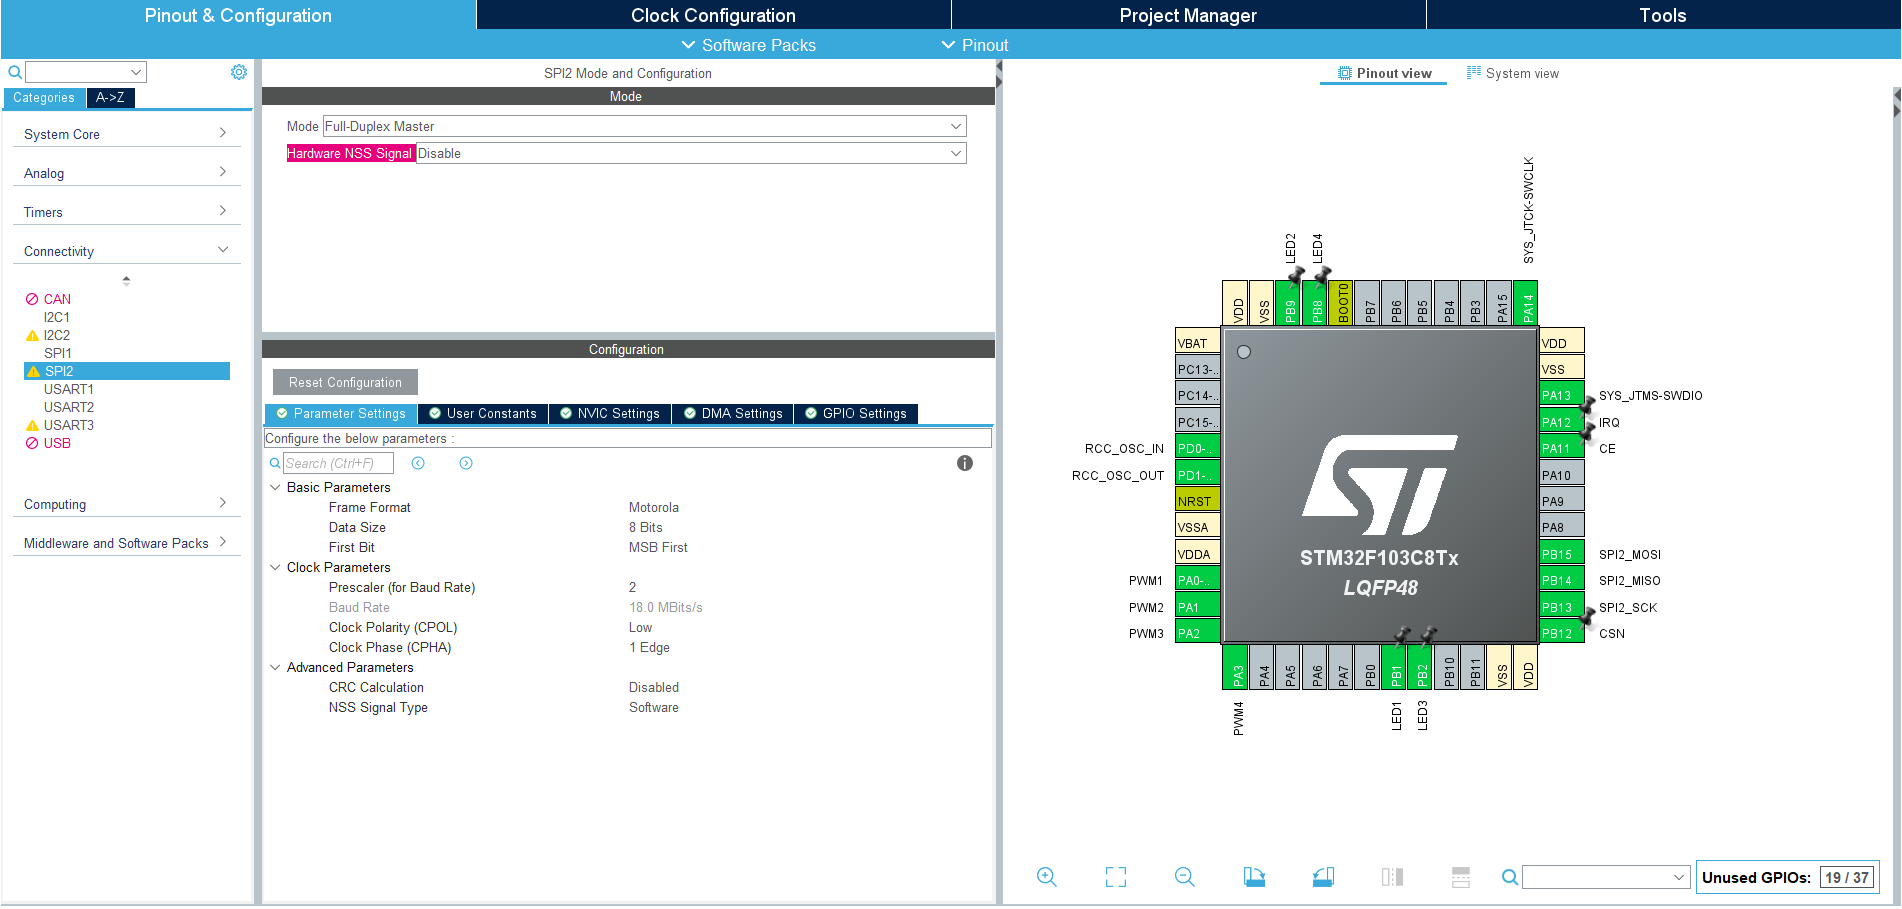Open the pin search dropdown at the bottom
The image size is (1902, 909).
1606,877
